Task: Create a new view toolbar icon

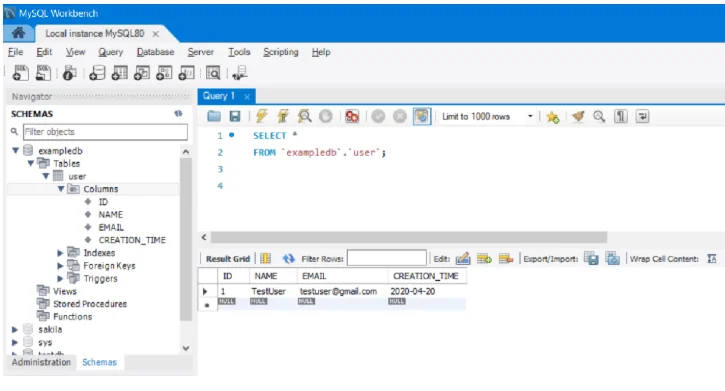Action: [142, 73]
